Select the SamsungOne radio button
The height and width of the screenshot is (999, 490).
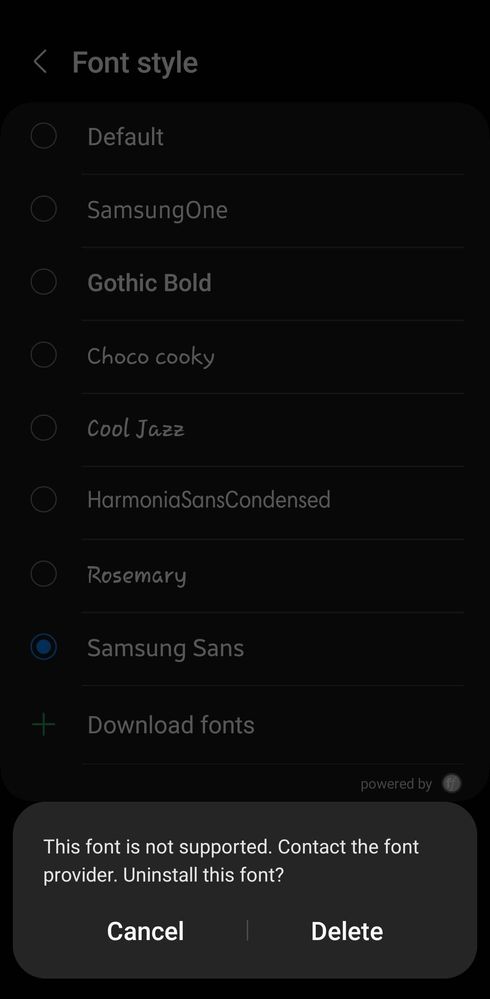tap(43, 209)
